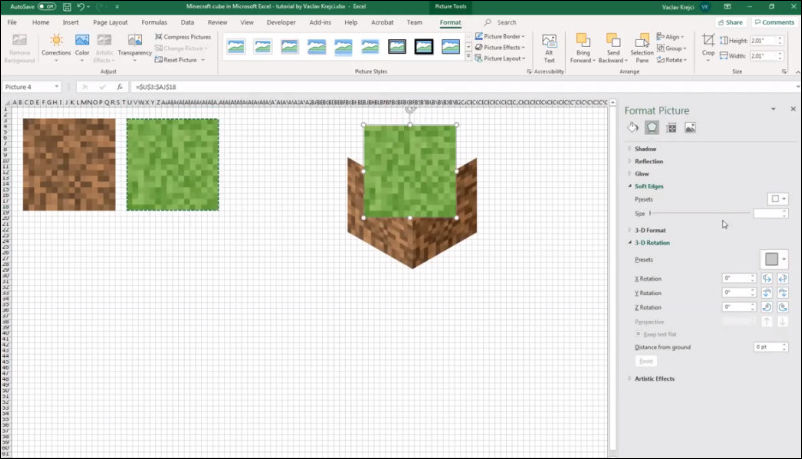The width and height of the screenshot is (802, 459).
Task: Open the Name Box dropdown
Action: coord(56,87)
